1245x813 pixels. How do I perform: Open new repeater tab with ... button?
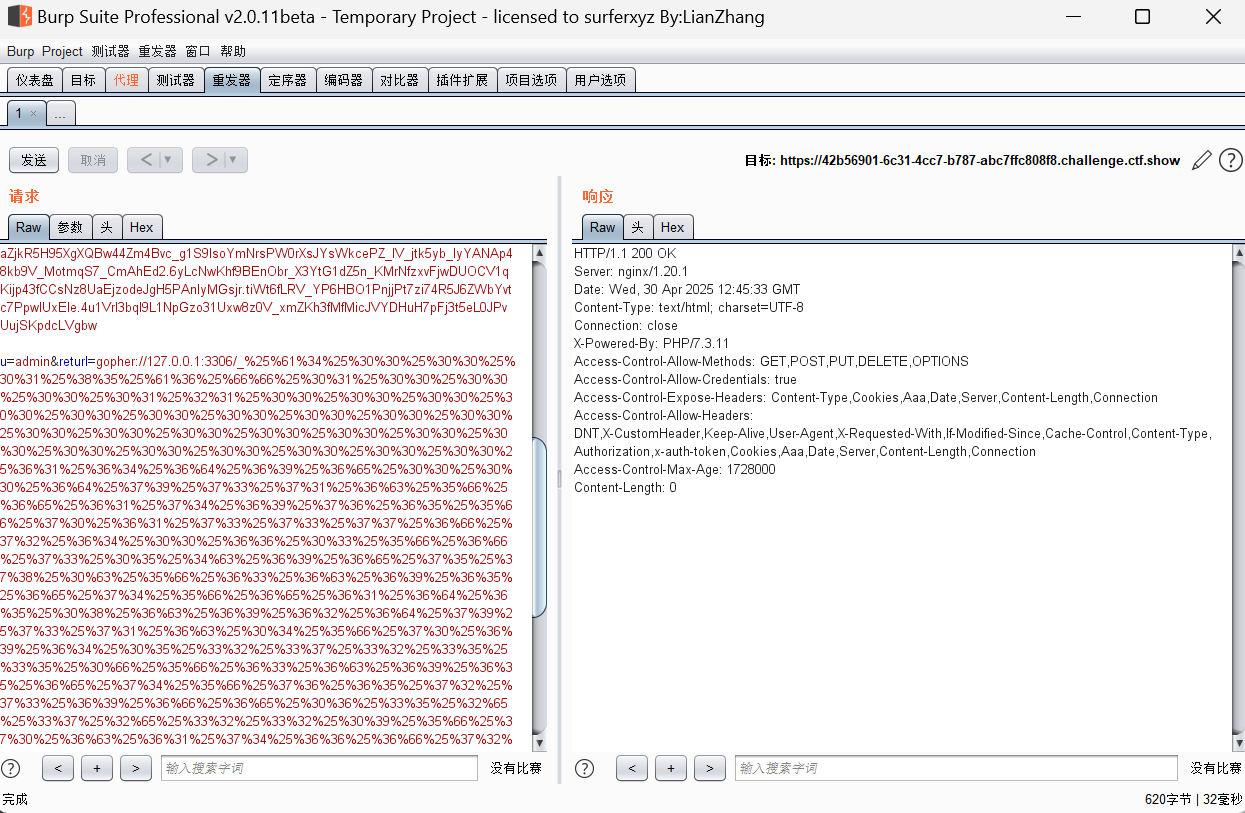(x=60, y=113)
